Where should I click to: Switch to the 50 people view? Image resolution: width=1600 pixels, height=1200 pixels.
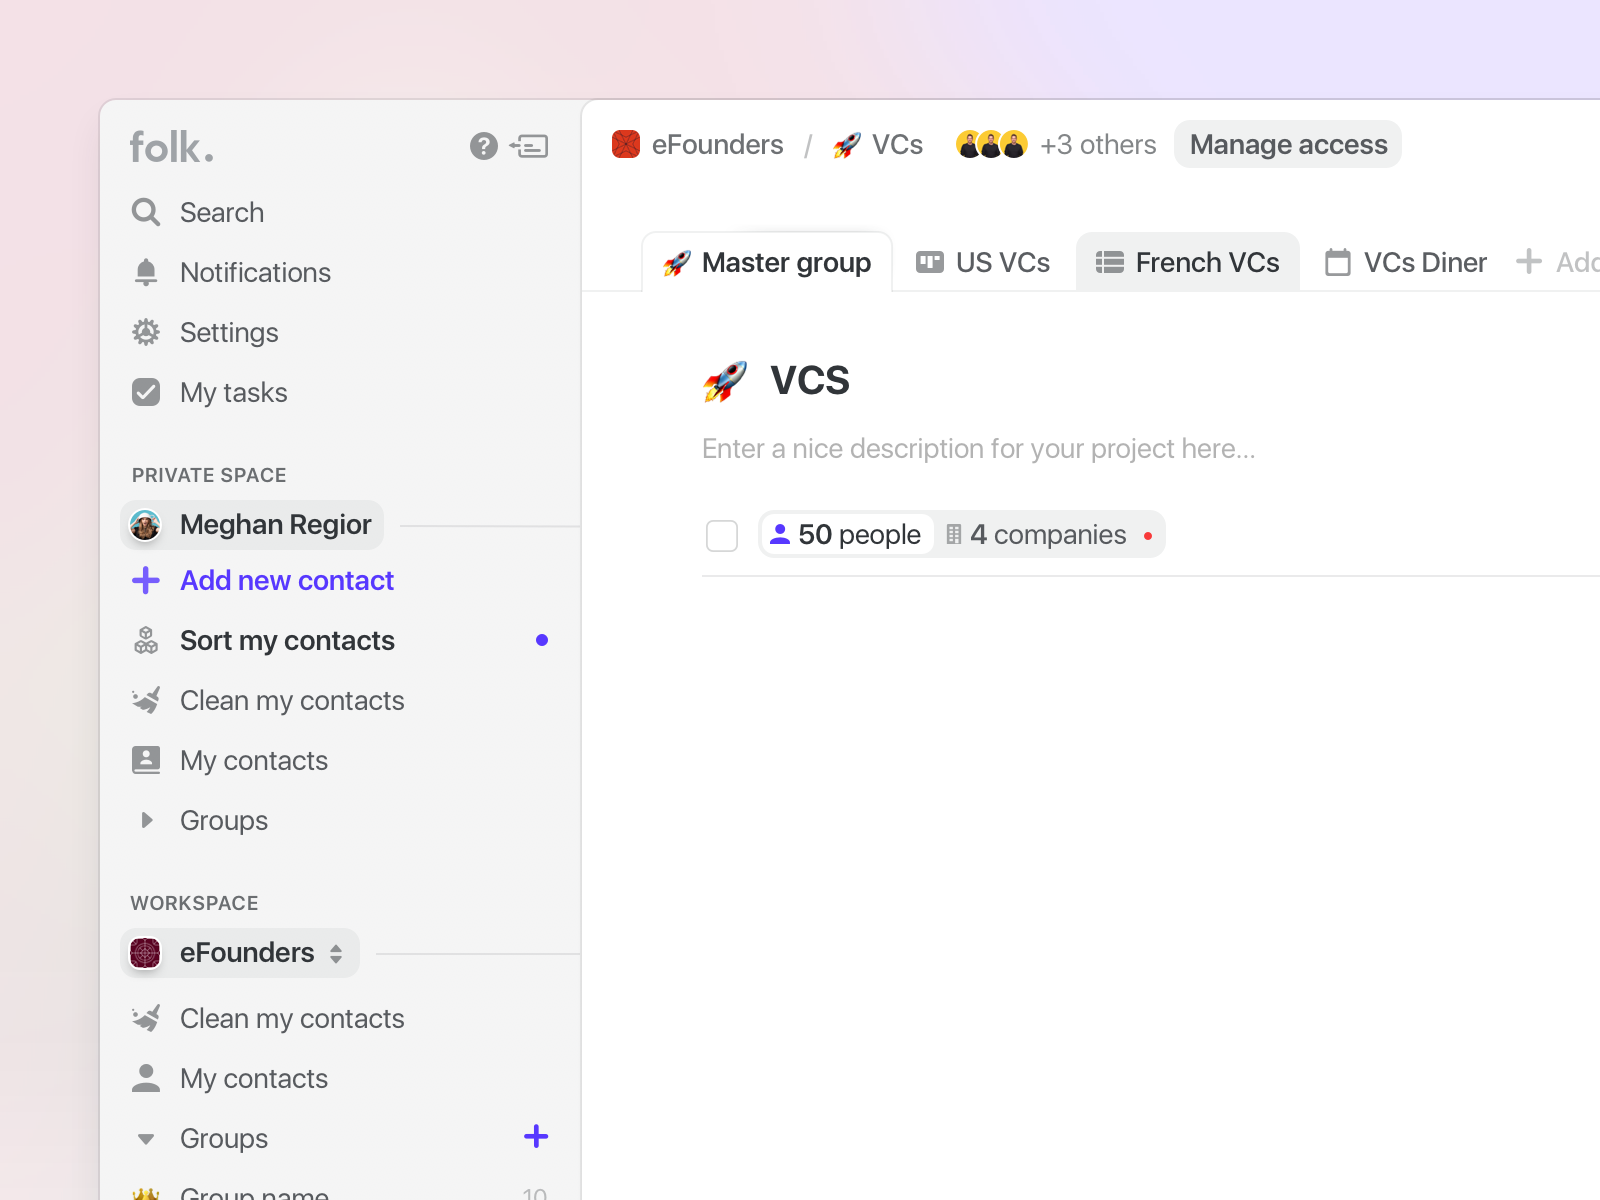(x=846, y=535)
